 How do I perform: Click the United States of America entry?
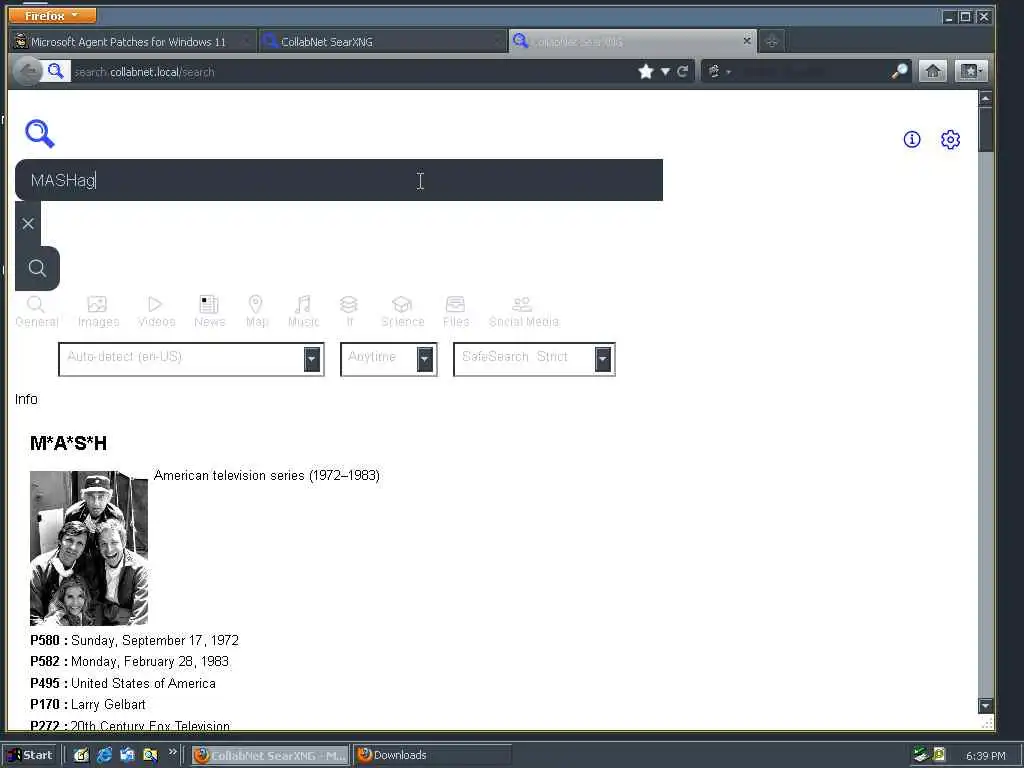click(x=143, y=683)
